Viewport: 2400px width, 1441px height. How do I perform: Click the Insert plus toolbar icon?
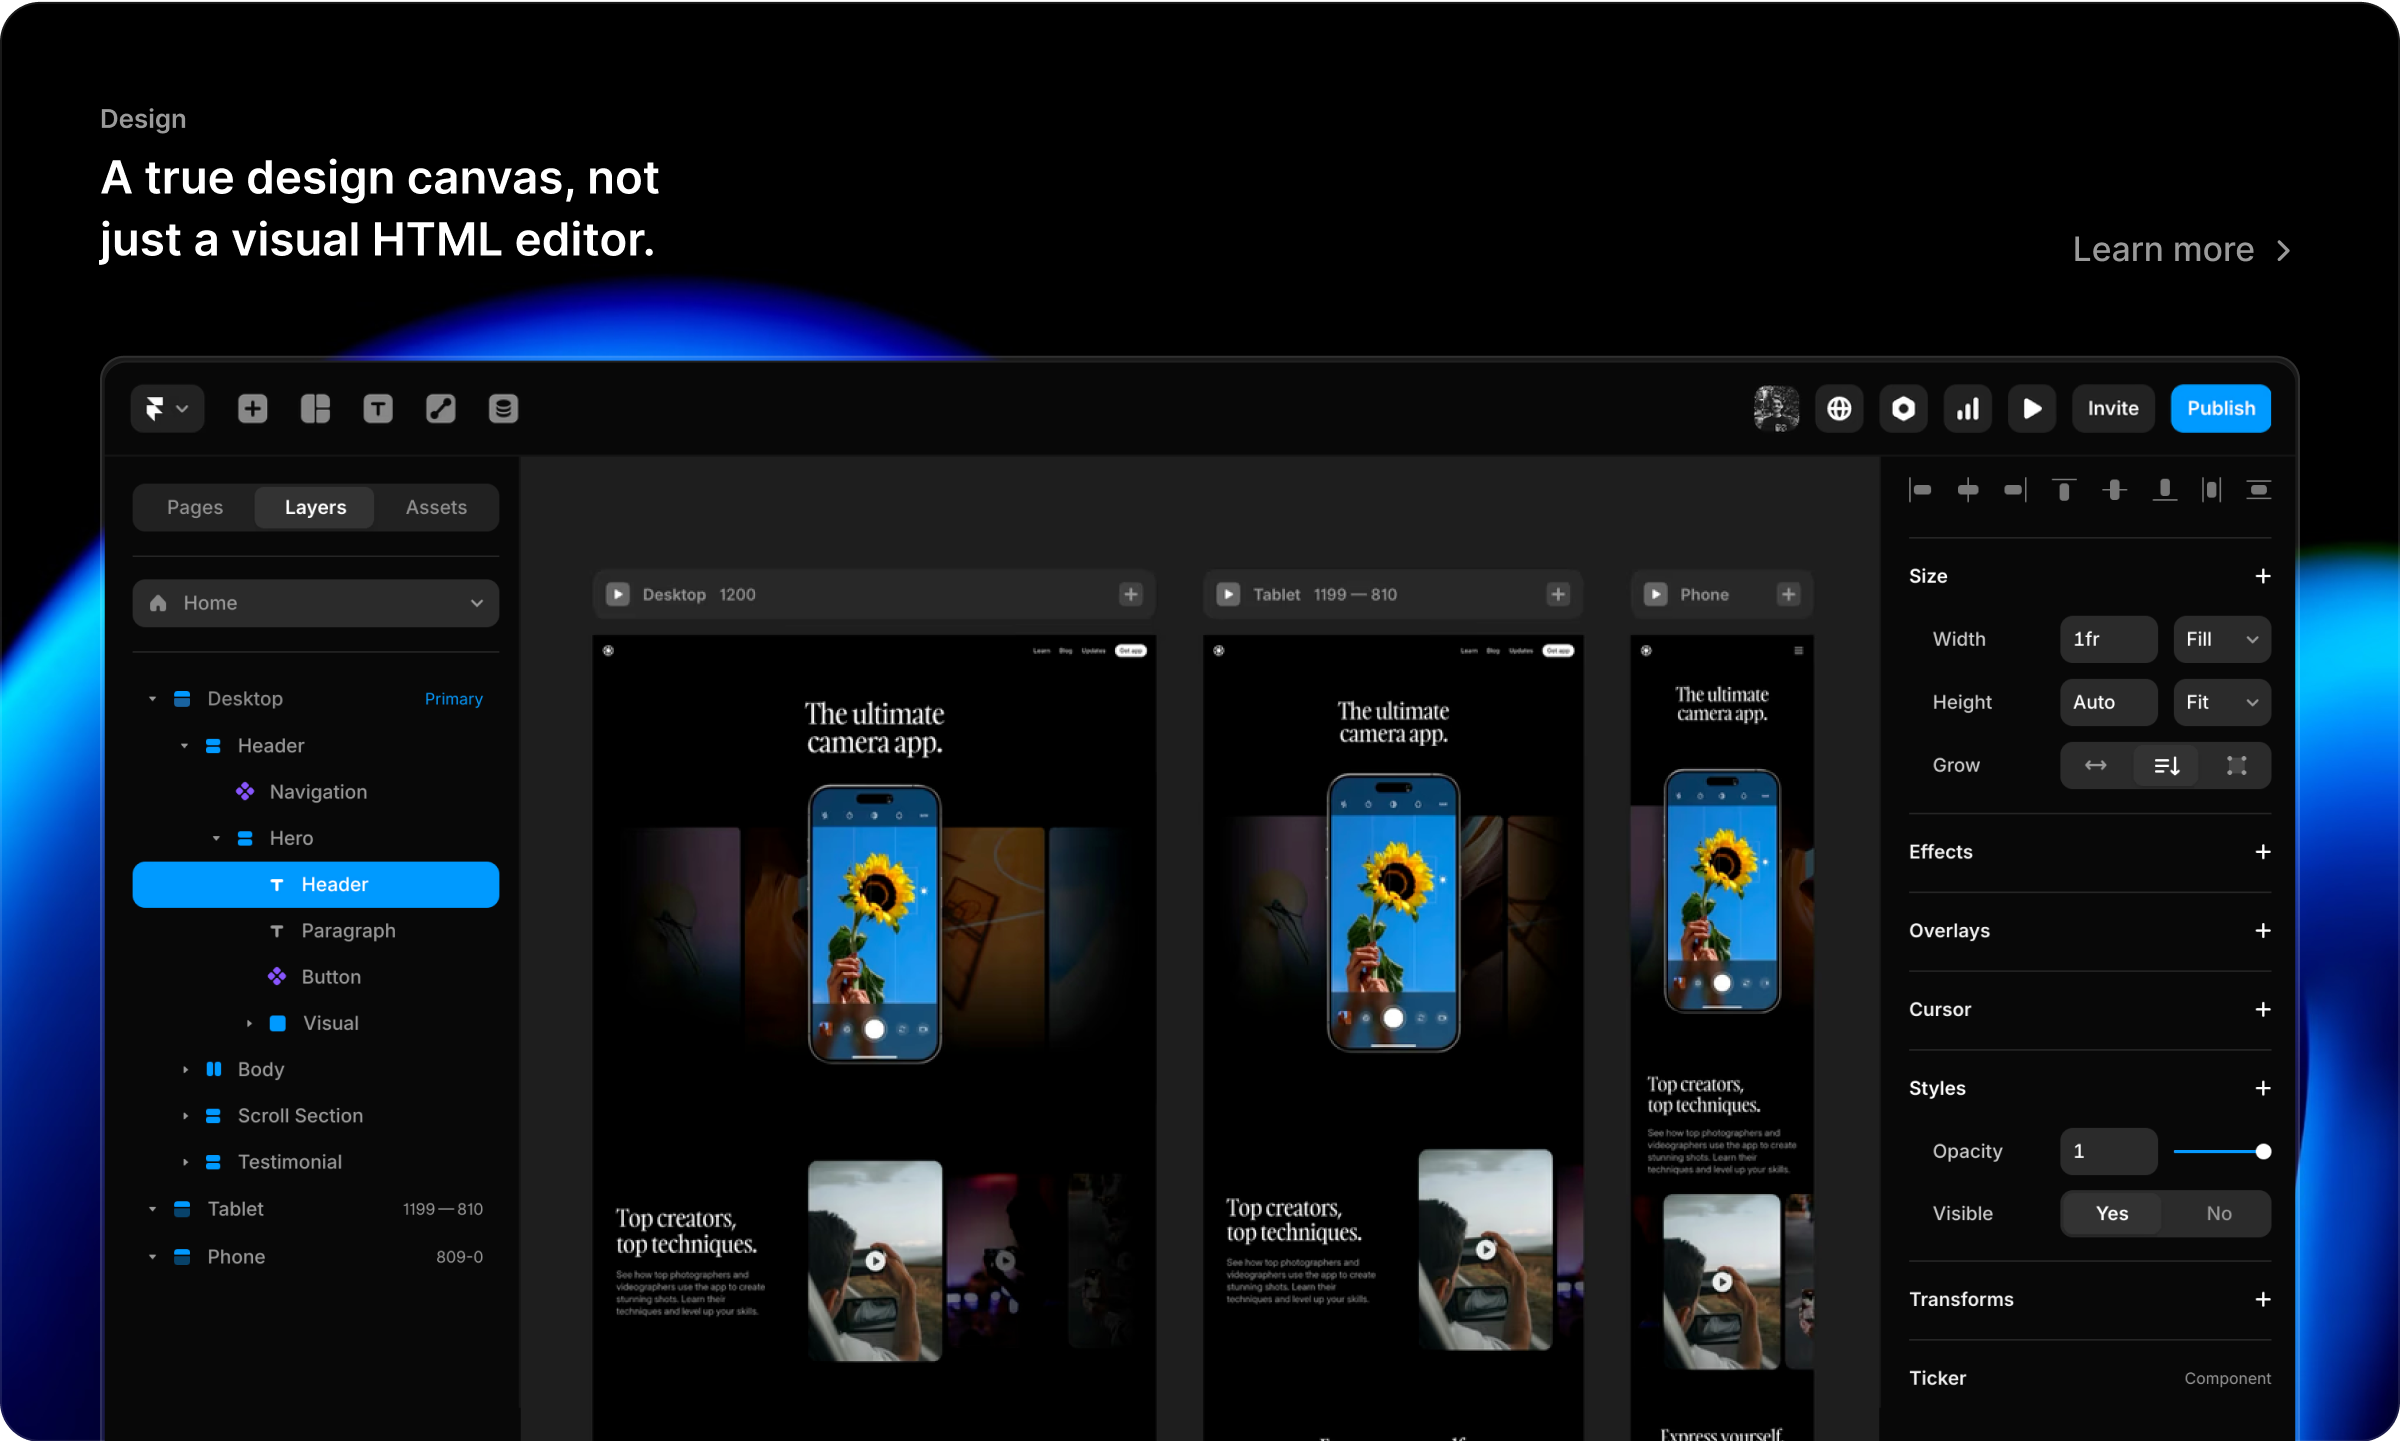point(252,408)
